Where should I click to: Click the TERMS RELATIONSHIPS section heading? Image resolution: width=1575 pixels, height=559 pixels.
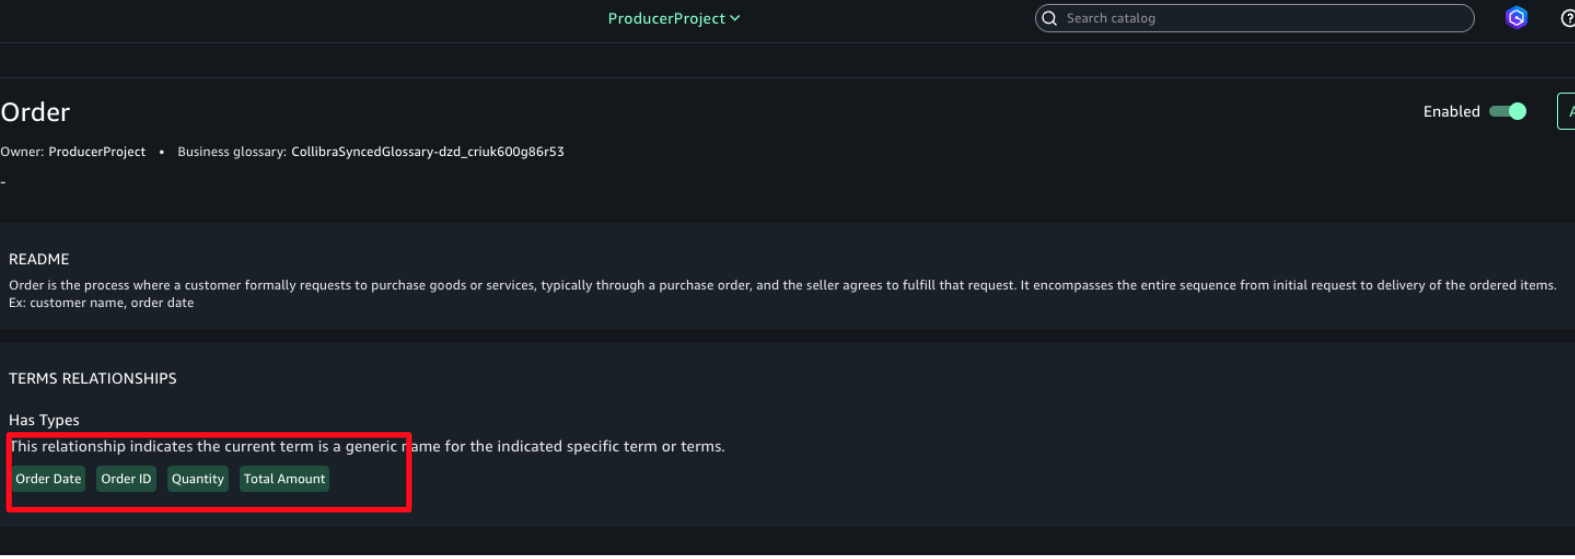click(92, 378)
